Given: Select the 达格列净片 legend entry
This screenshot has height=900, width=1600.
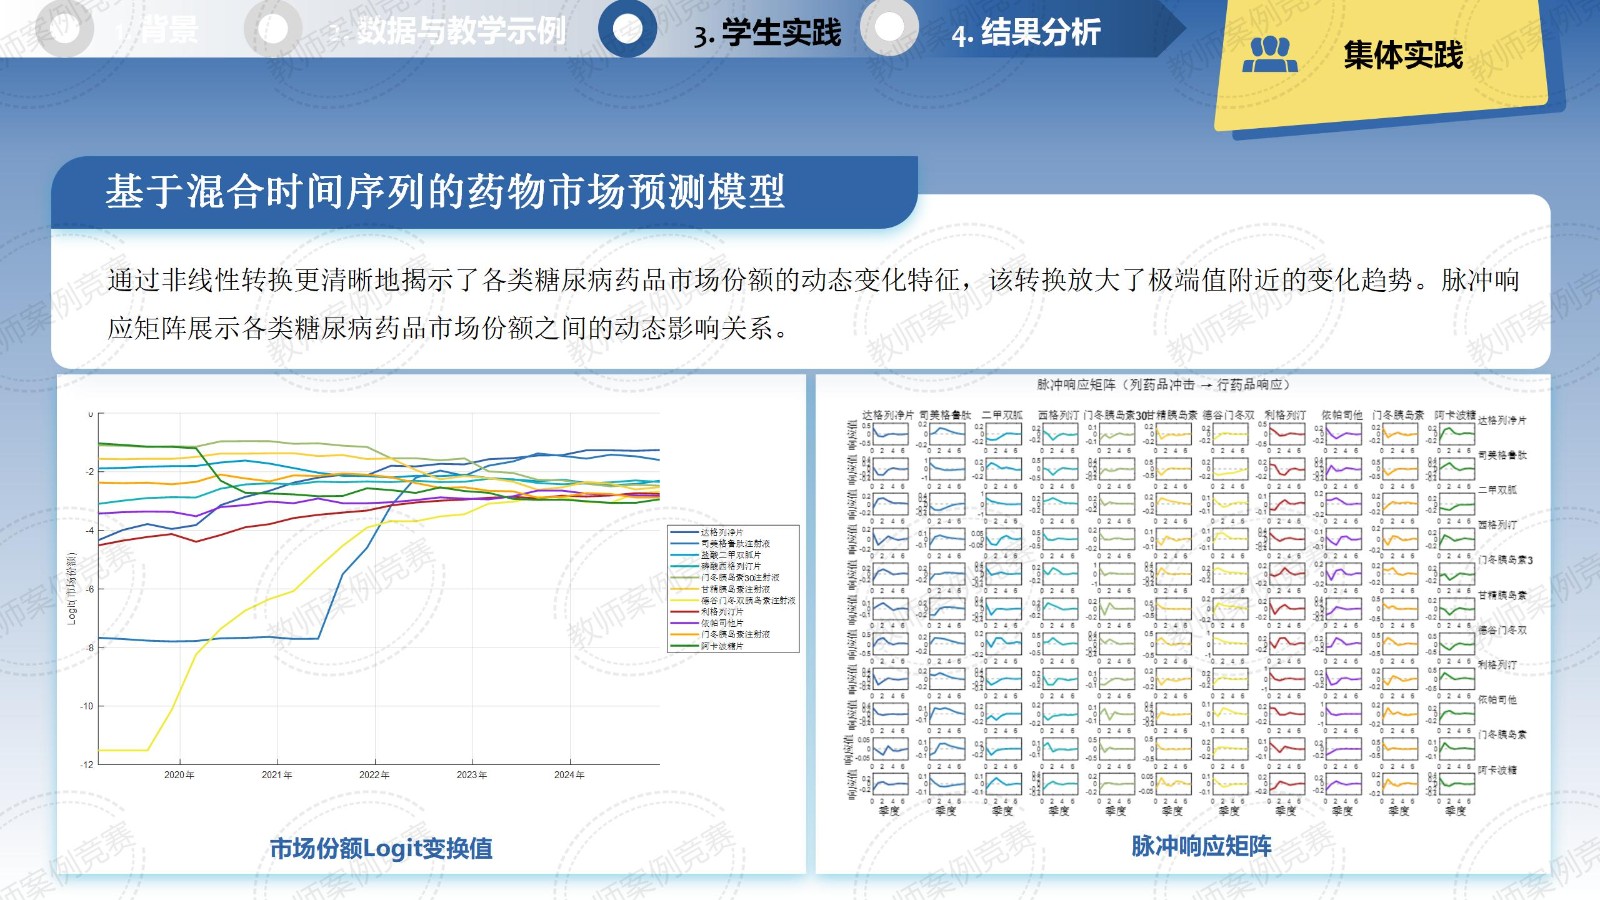Looking at the screenshot, I should pyautogui.click(x=722, y=533).
